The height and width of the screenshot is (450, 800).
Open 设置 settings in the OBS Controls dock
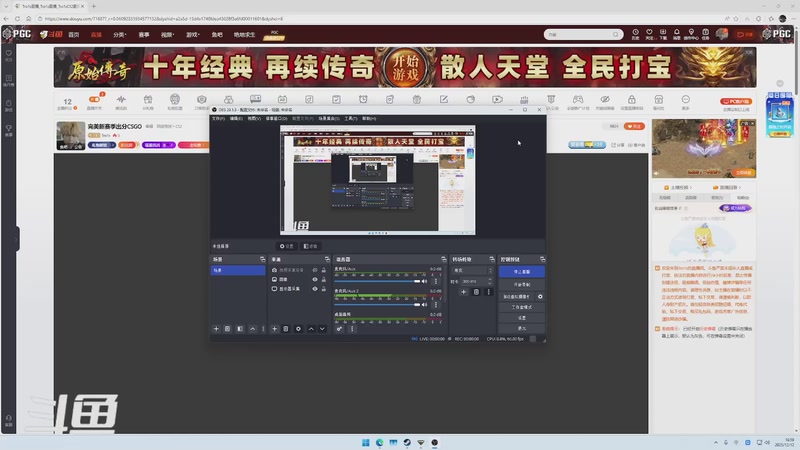pos(521,318)
